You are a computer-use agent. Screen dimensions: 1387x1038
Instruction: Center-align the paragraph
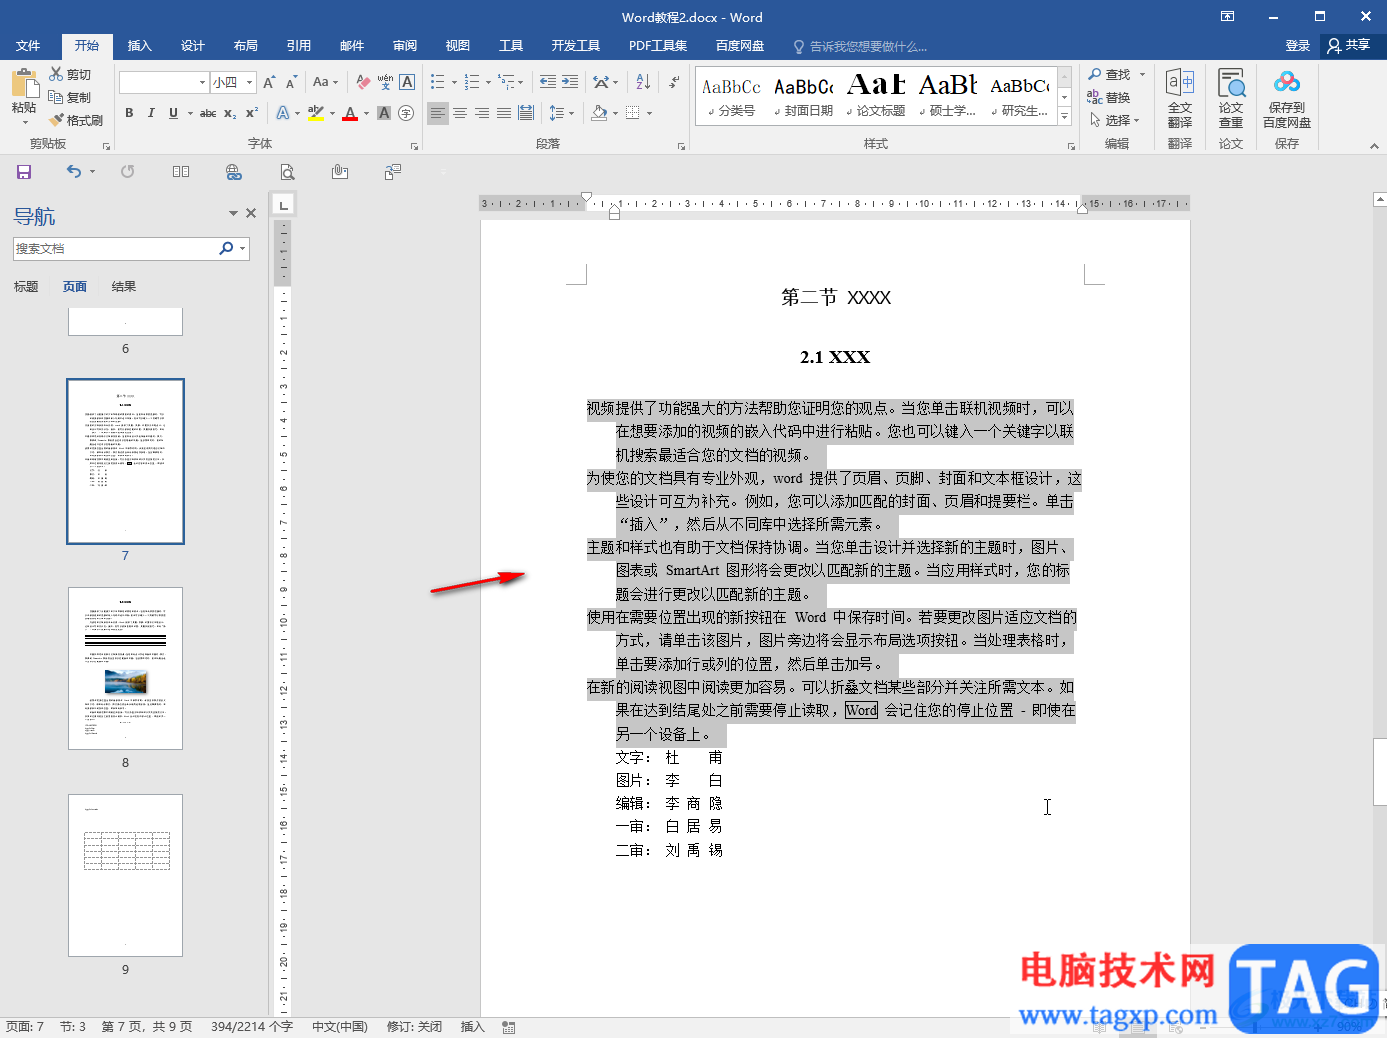(x=460, y=113)
